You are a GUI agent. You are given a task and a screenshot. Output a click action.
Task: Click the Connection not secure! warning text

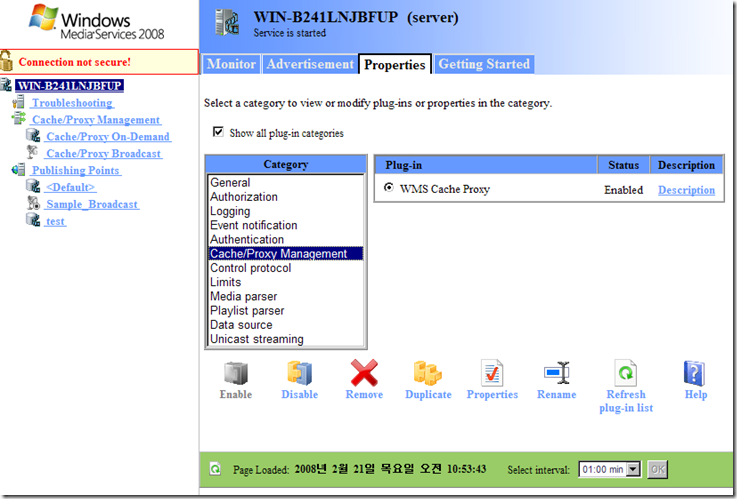(75, 62)
